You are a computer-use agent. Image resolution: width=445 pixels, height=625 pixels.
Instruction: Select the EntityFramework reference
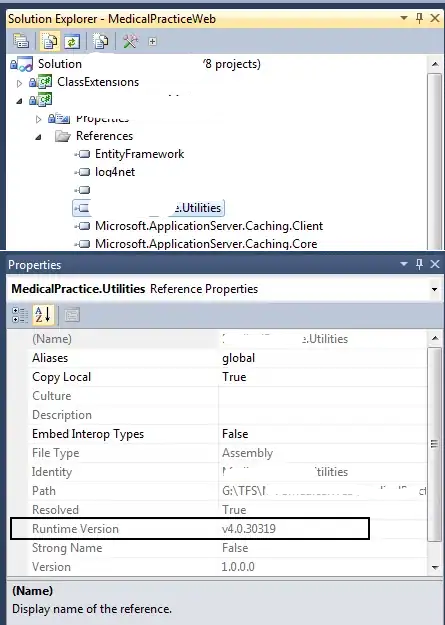pyautogui.click(x=139, y=154)
